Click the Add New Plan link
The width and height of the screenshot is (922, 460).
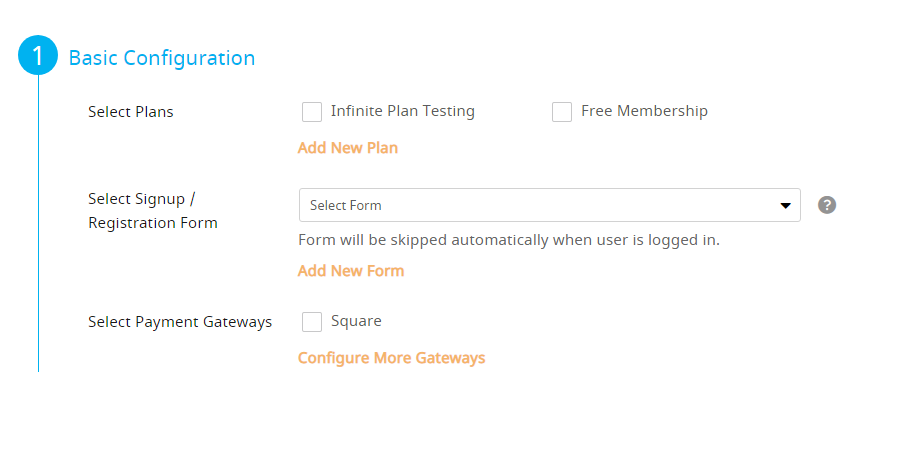click(348, 148)
